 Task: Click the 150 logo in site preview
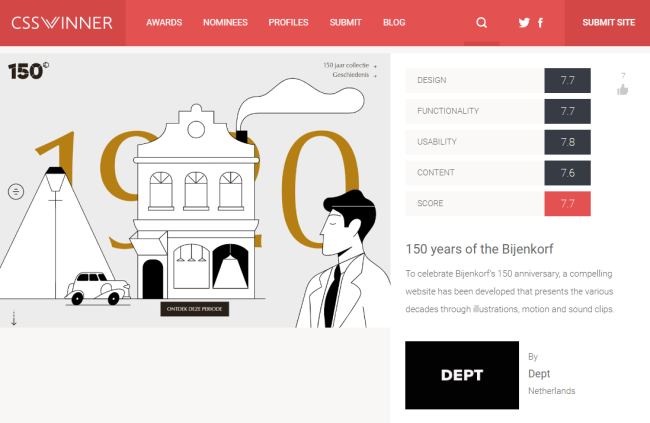coord(29,71)
